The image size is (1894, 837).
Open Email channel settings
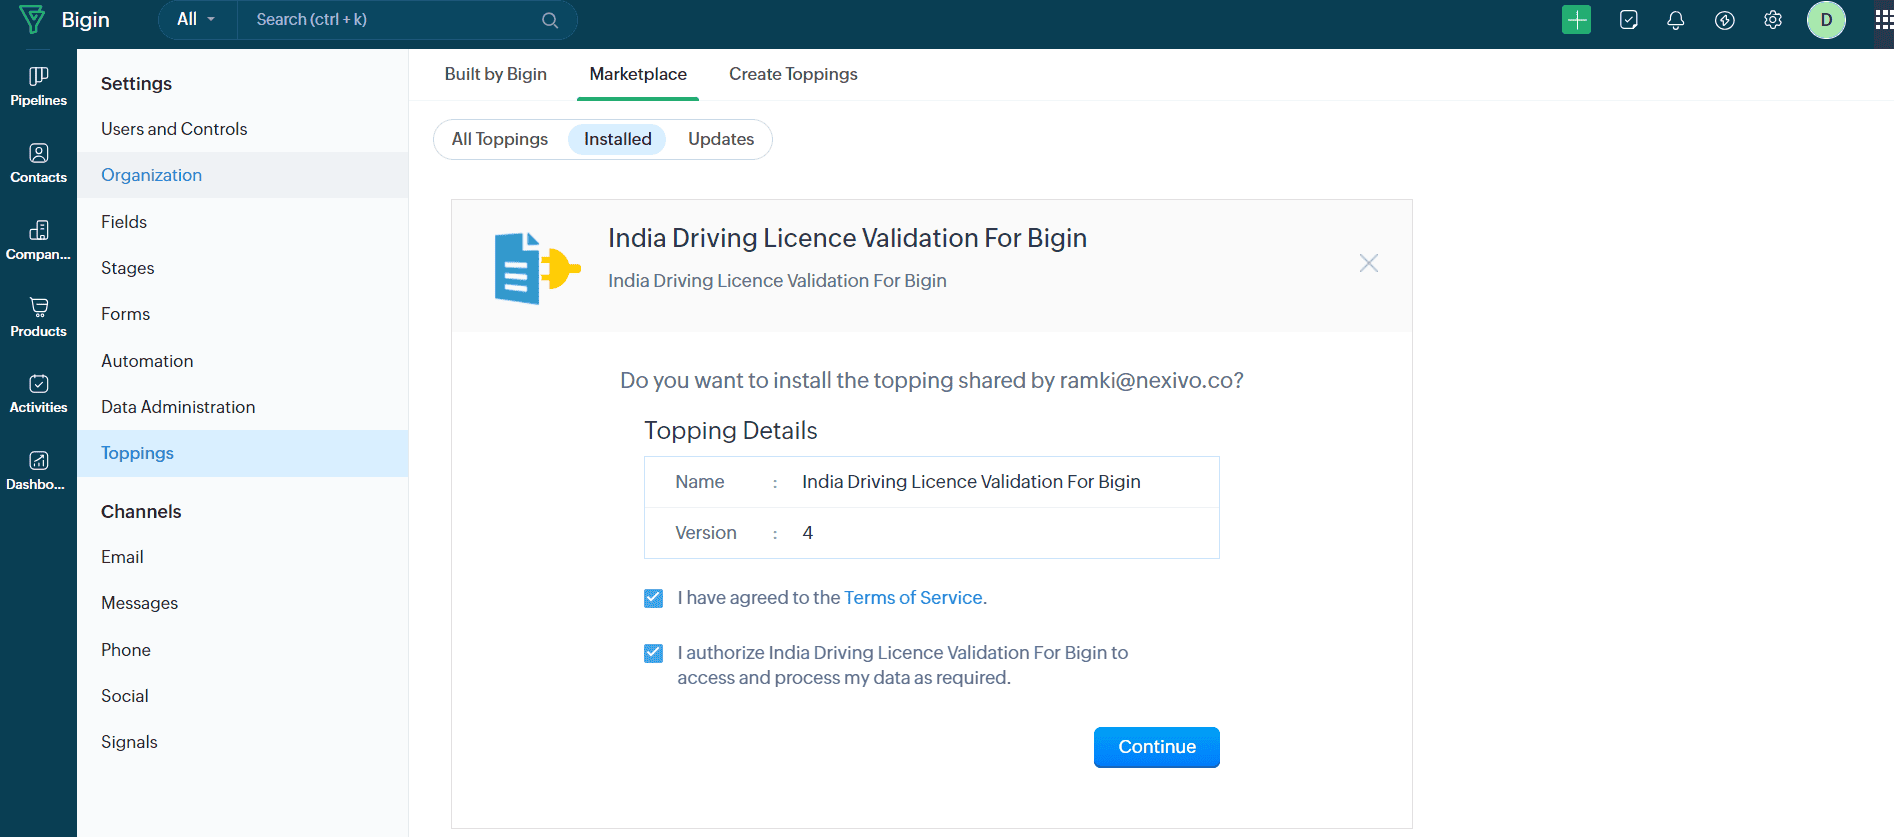point(243,557)
